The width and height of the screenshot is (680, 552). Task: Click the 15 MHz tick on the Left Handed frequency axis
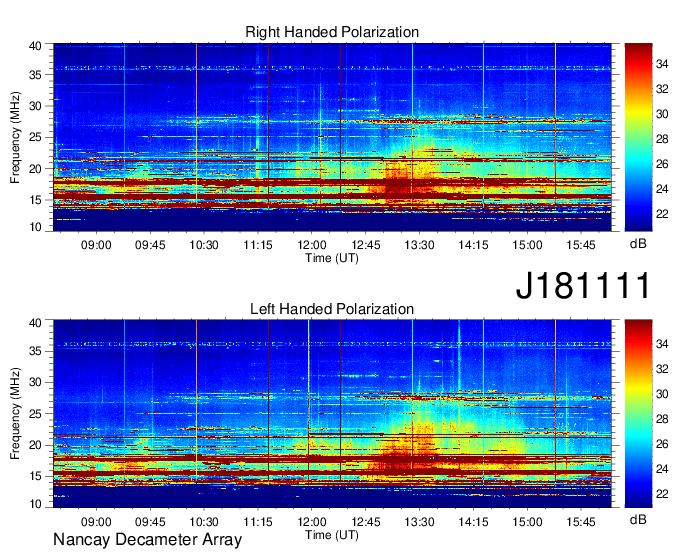tap(35, 476)
